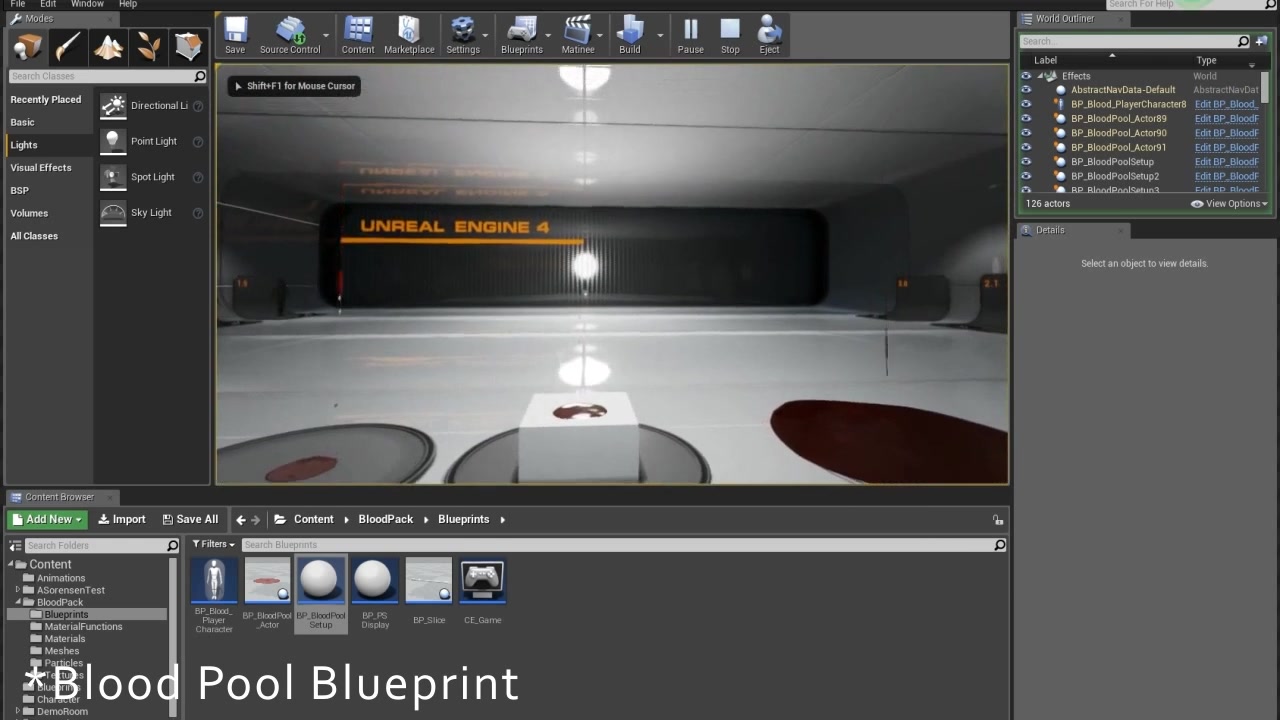1280x720 pixels.
Task: Toggle visibility of BP_BloodPoolSetup
Action: 1026,162
